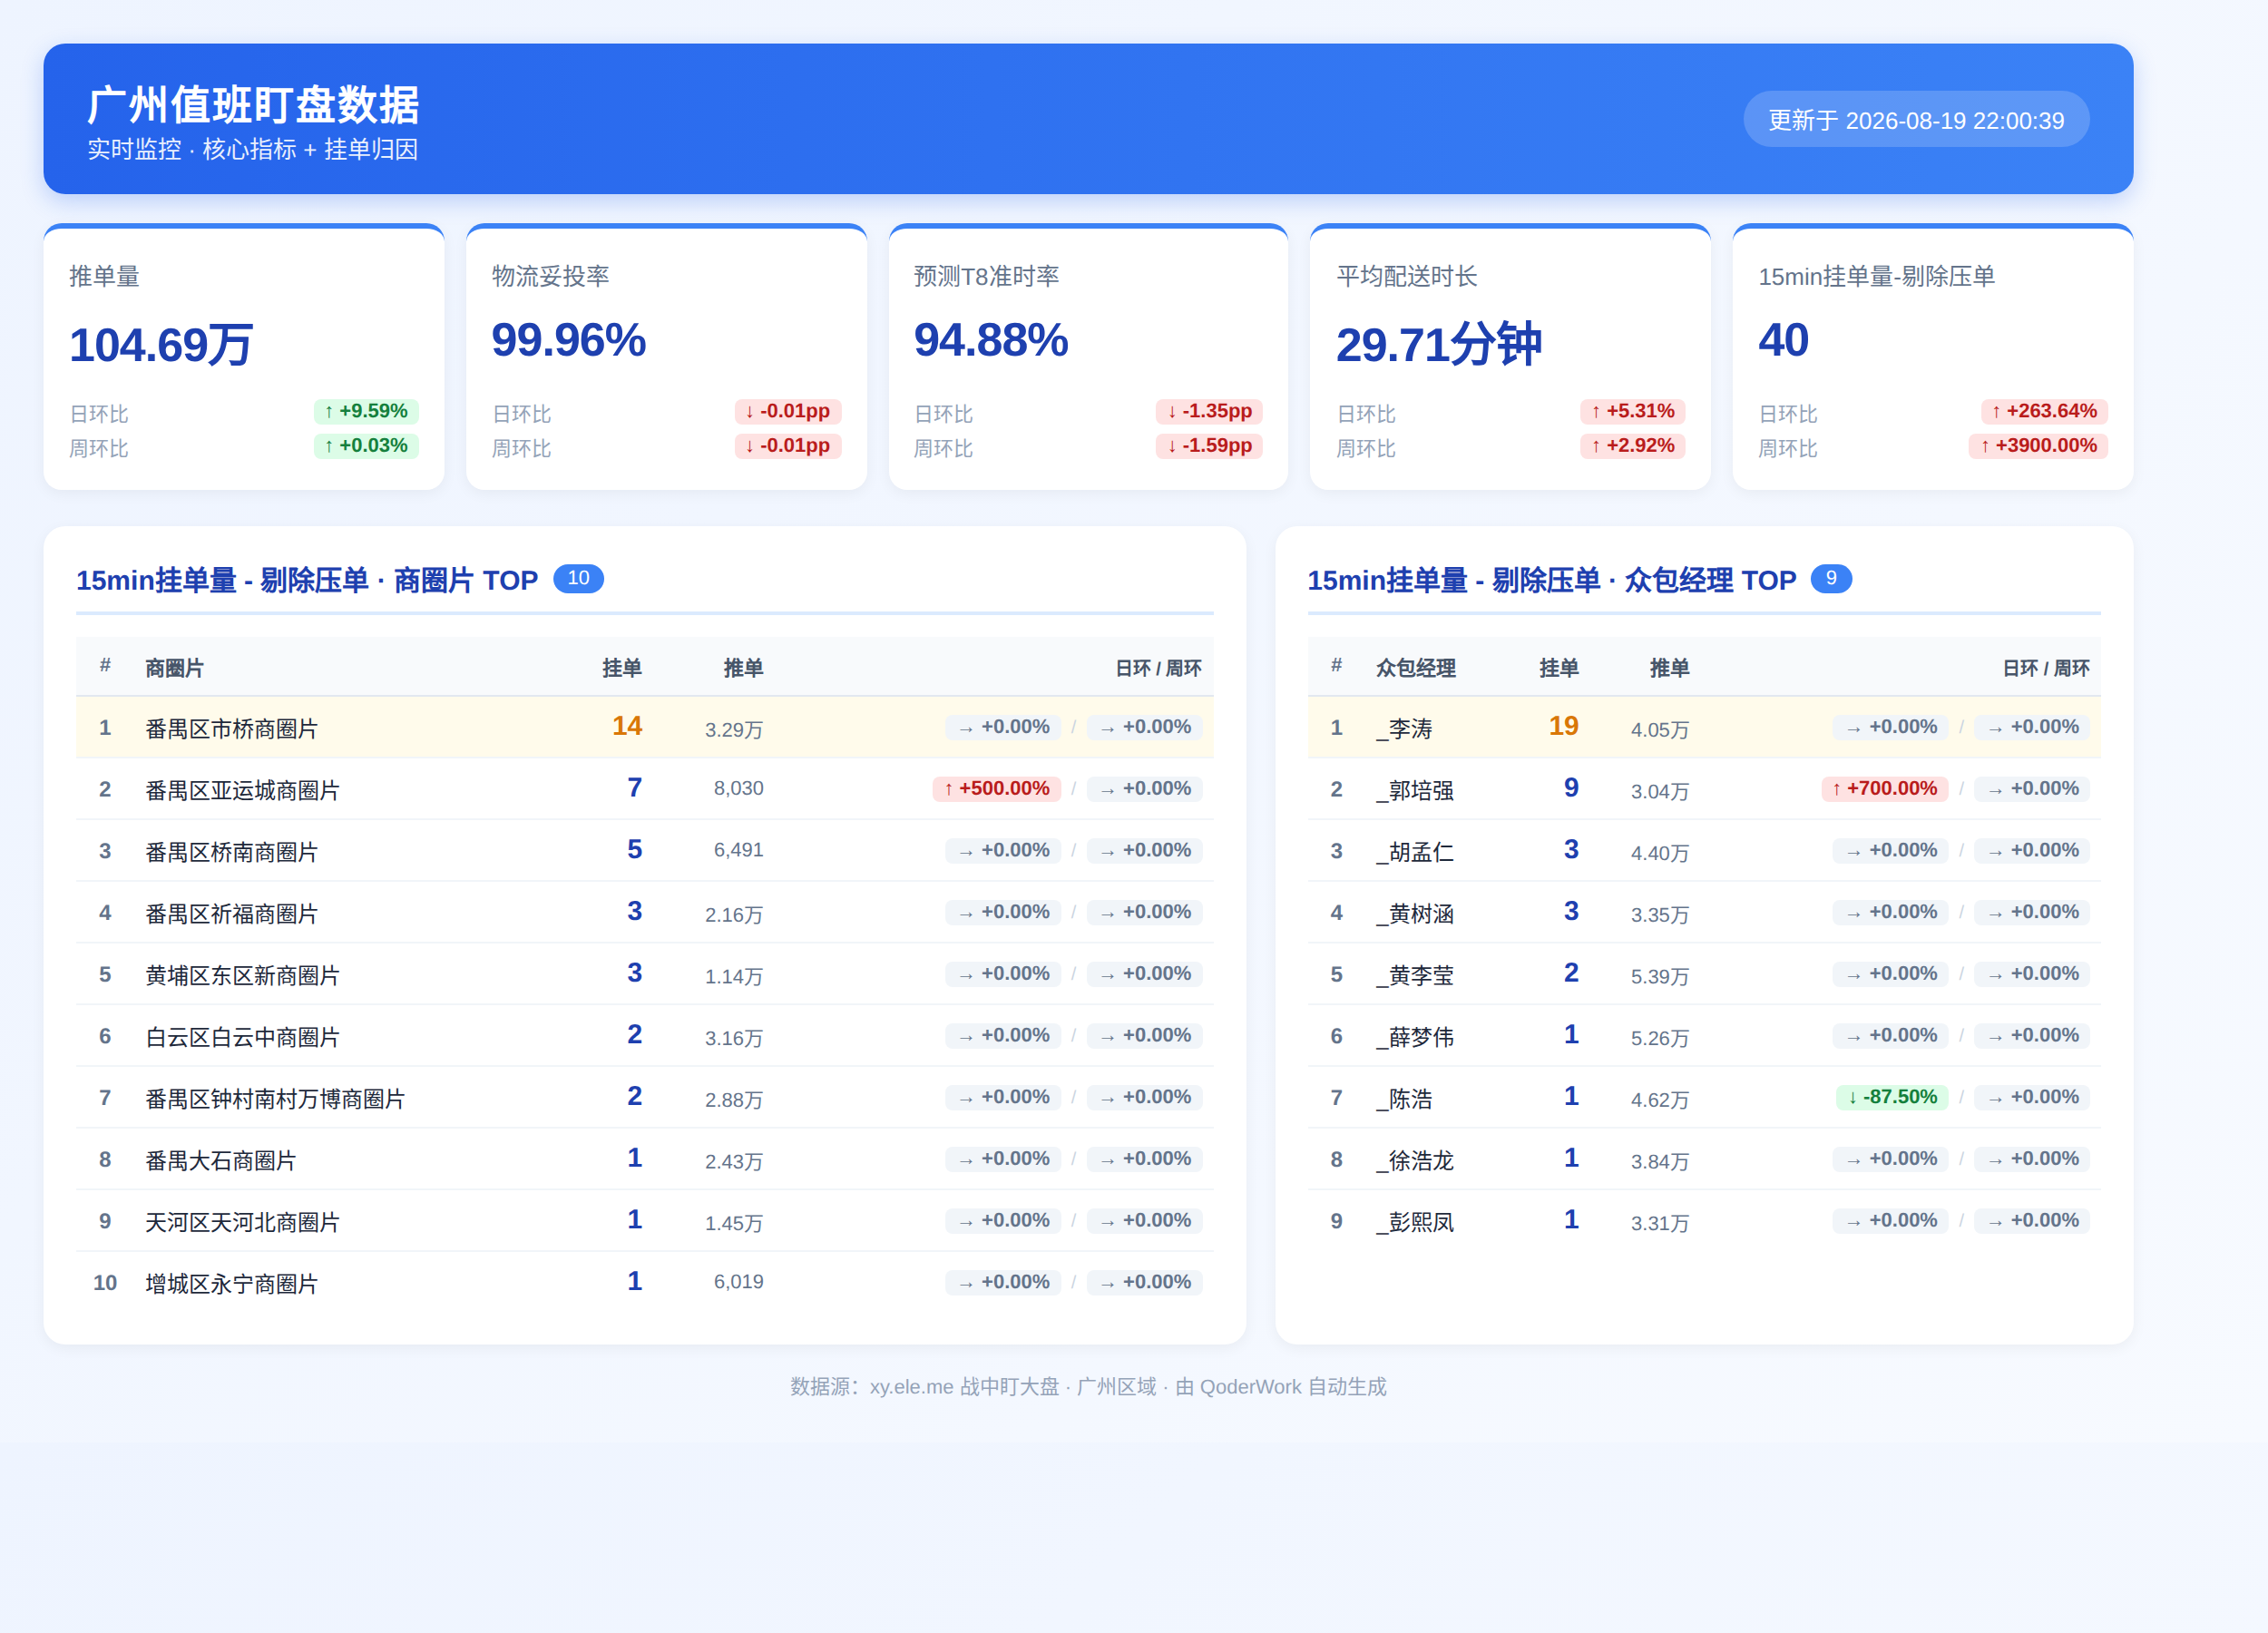The height and width of the screenshot is (1633, 2268).
Task: Click the 物流妥投率 value 99.96%
Action: click(568, 340)
